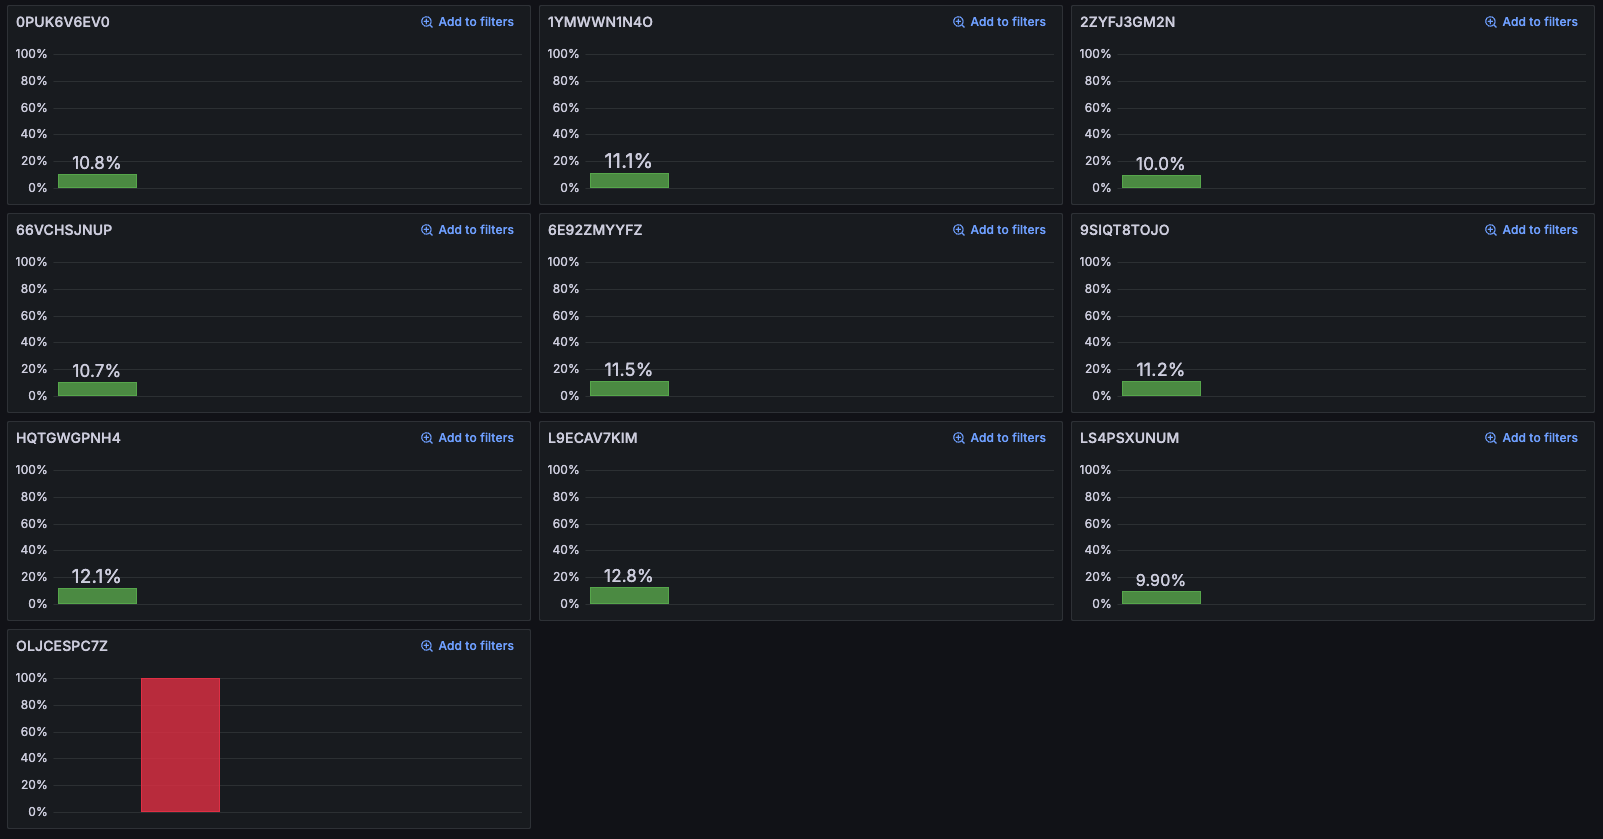Click the green bar showing 10.8%

97,180
